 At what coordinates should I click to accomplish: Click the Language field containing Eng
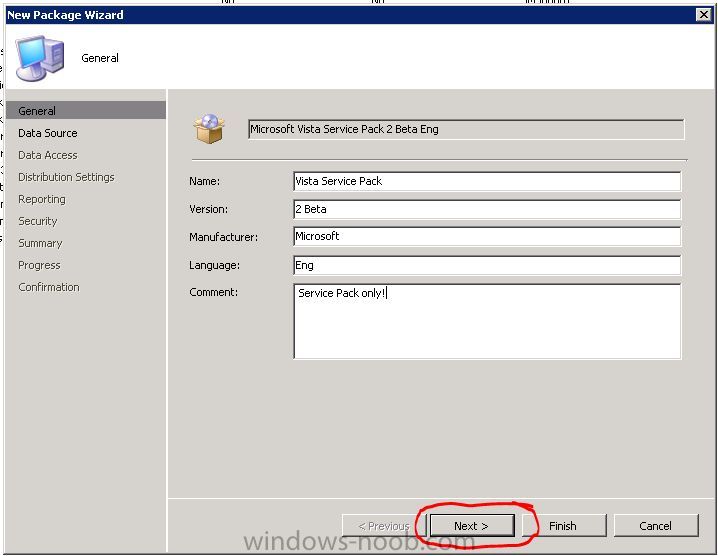coord(487,265)
